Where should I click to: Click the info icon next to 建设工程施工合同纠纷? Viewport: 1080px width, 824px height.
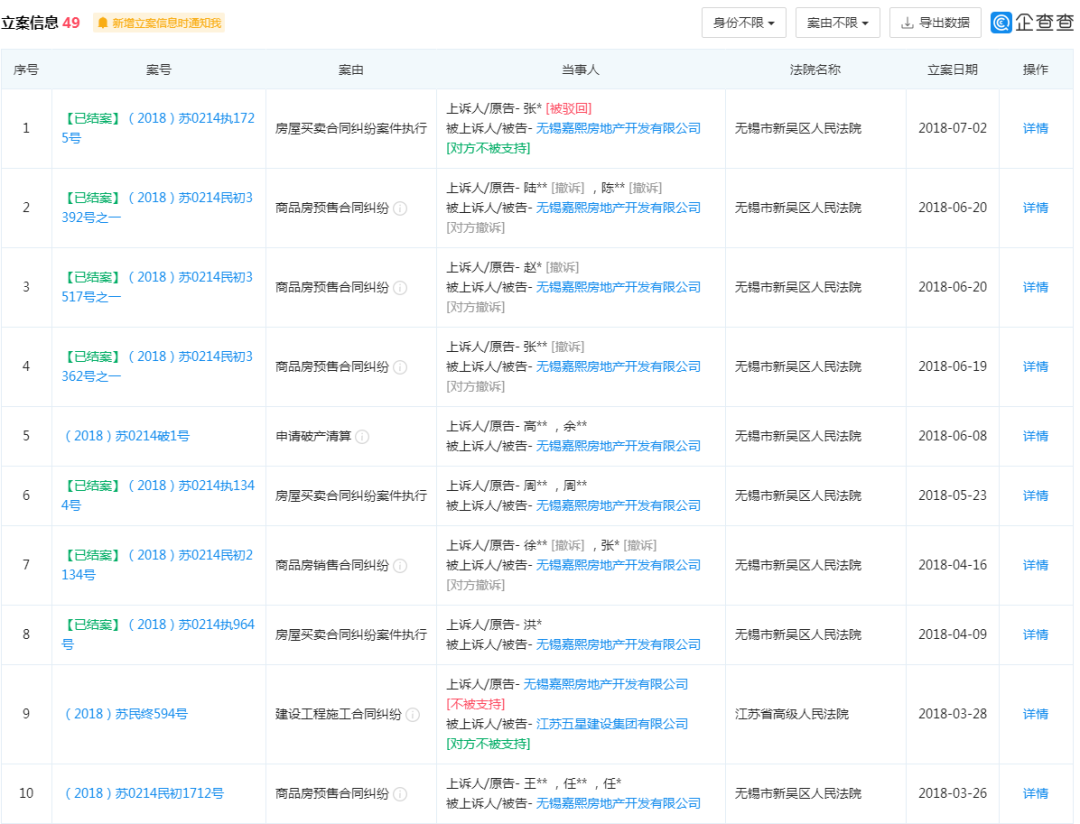(x=413, y=714)
